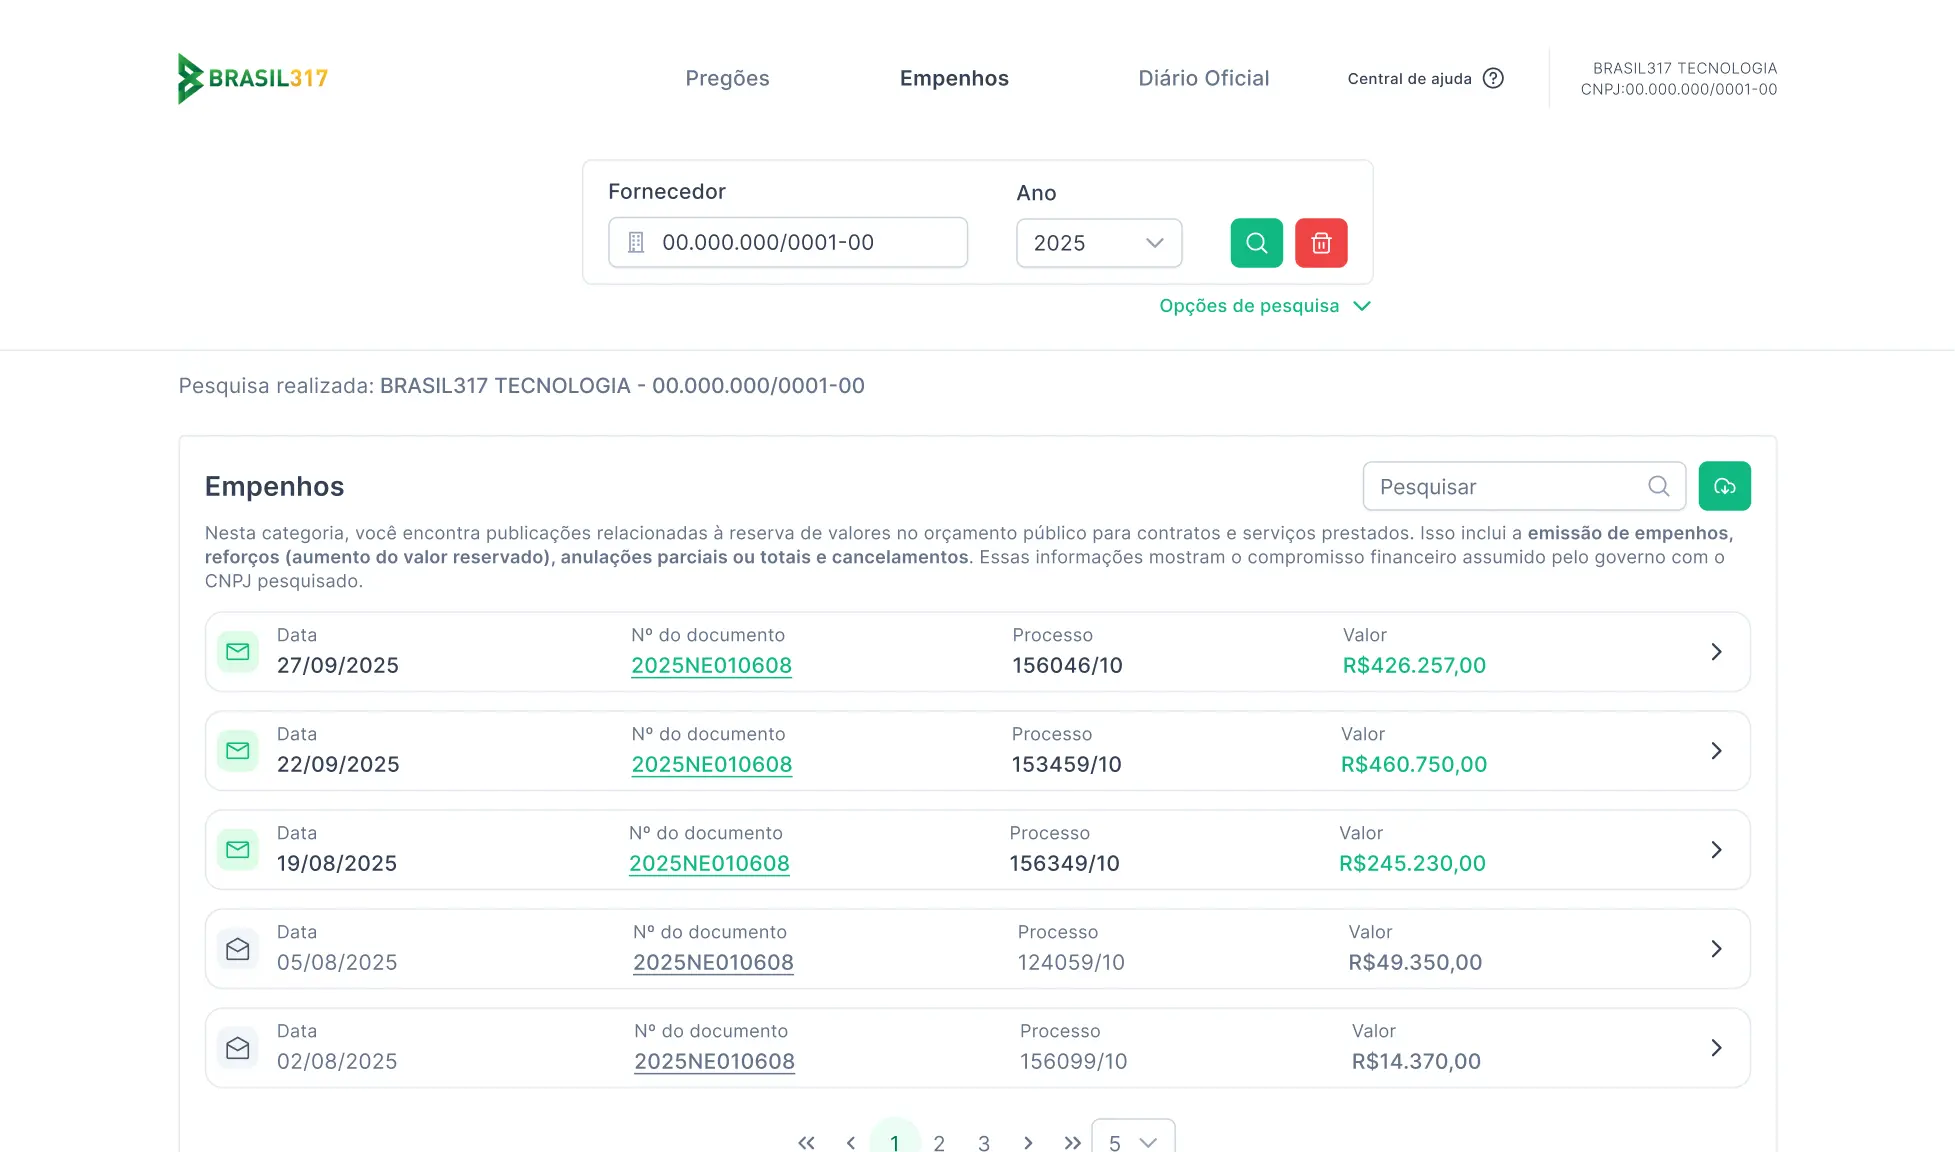The image size is (1955, 1152).
Task: Go to page 2 of results
Action: point(939,1142)
